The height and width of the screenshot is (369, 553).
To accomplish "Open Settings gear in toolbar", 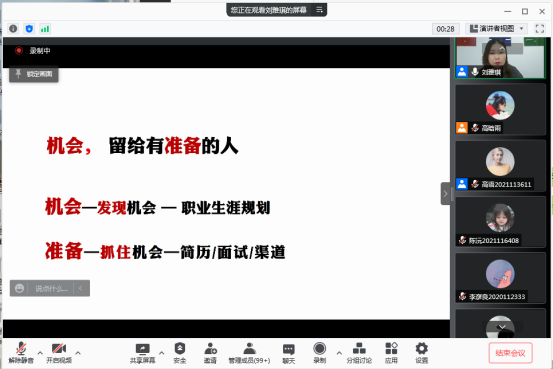I will pyautogui.click(x=421, y=353).
